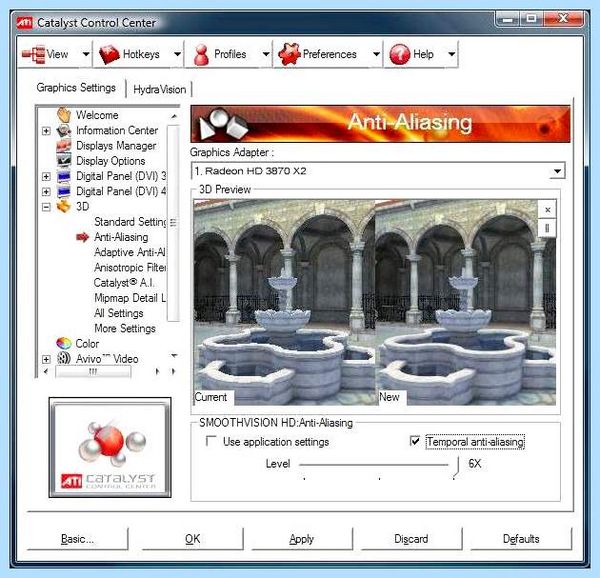This screenshot has height=578, width=600.
Task: Expand the Digital Panel (DVI) 3 node
Action: click(46, 176)
